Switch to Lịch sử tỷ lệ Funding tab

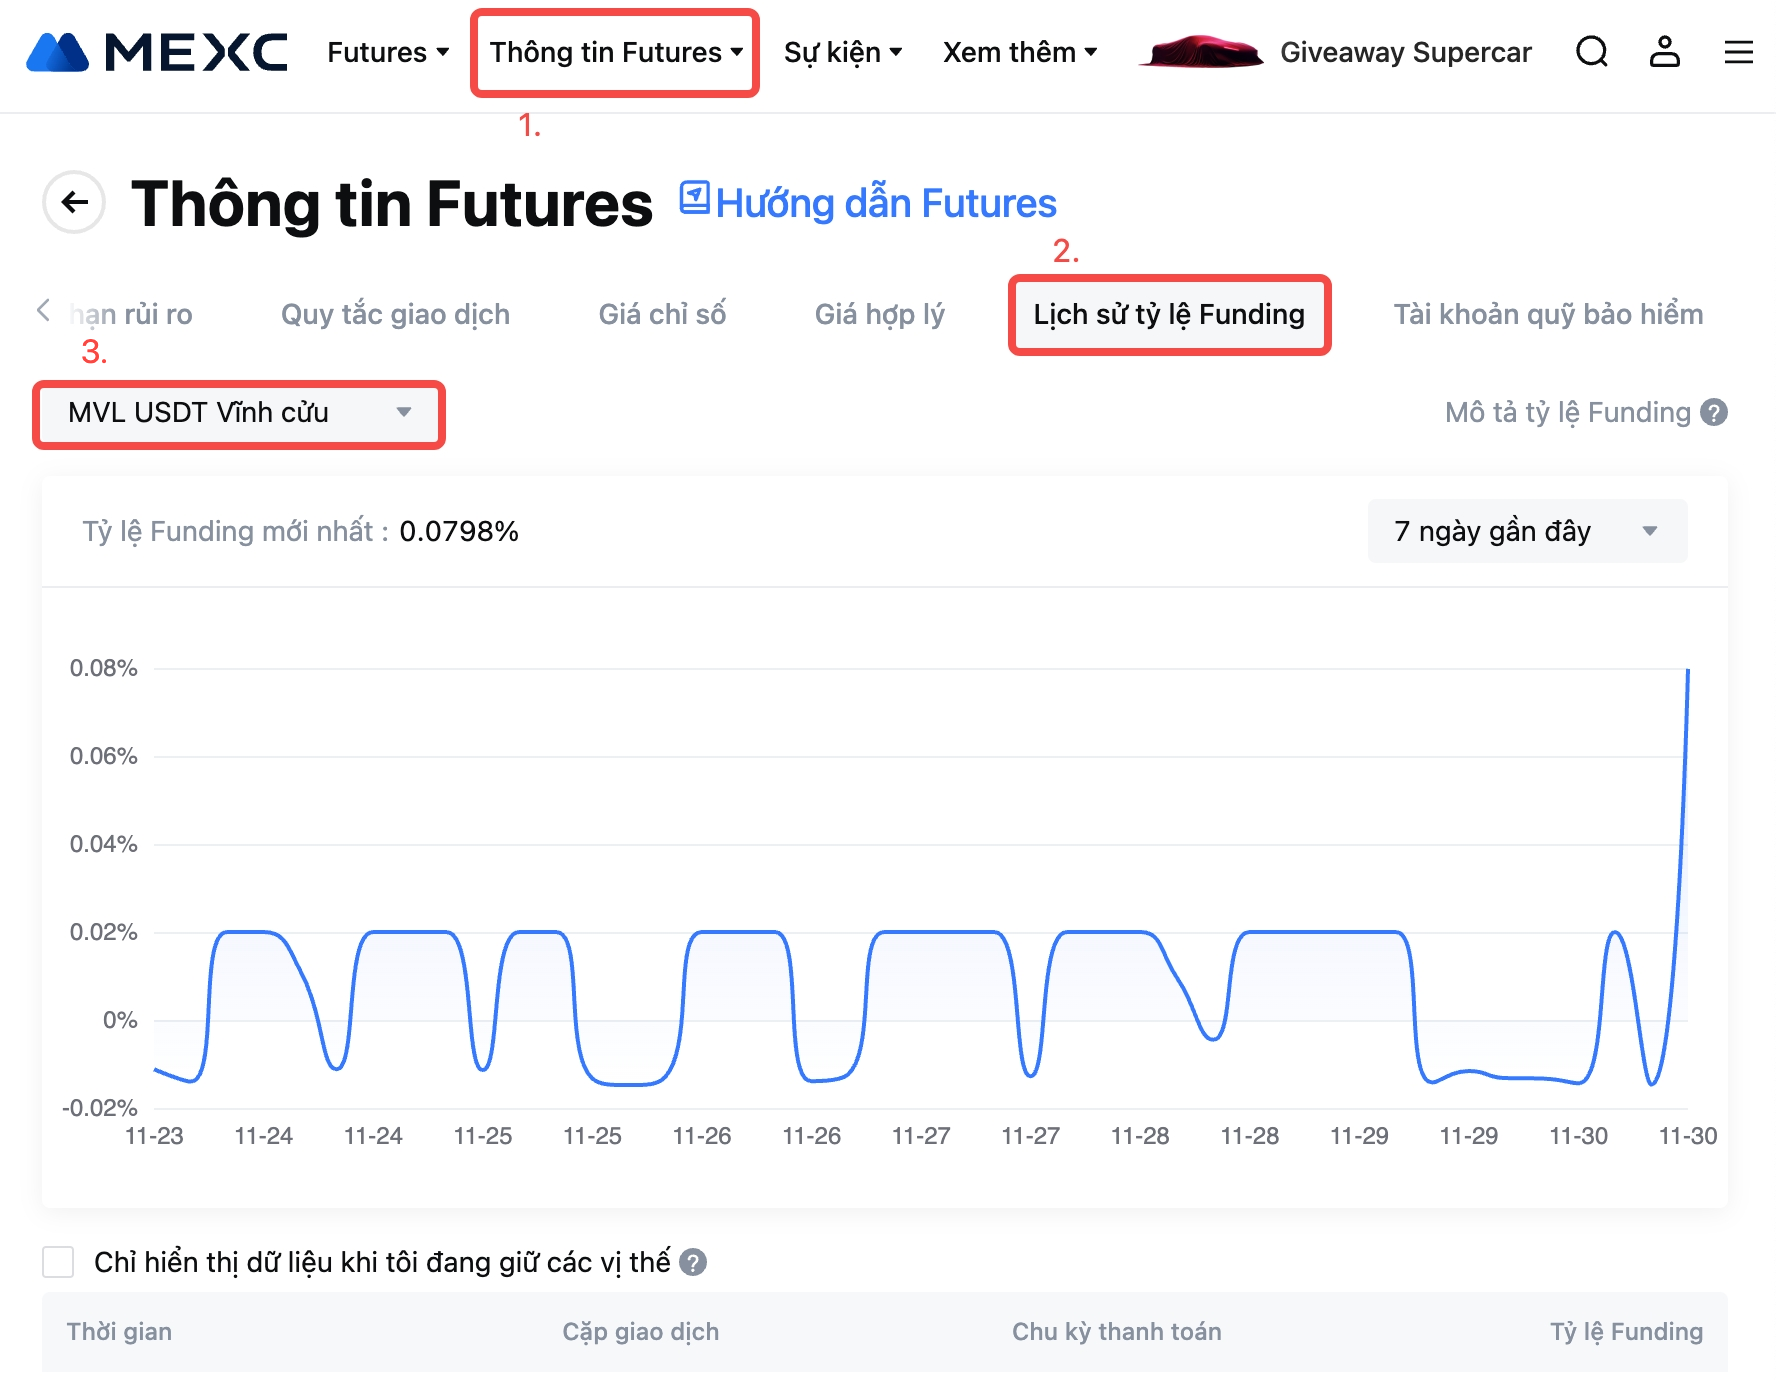1168,315
